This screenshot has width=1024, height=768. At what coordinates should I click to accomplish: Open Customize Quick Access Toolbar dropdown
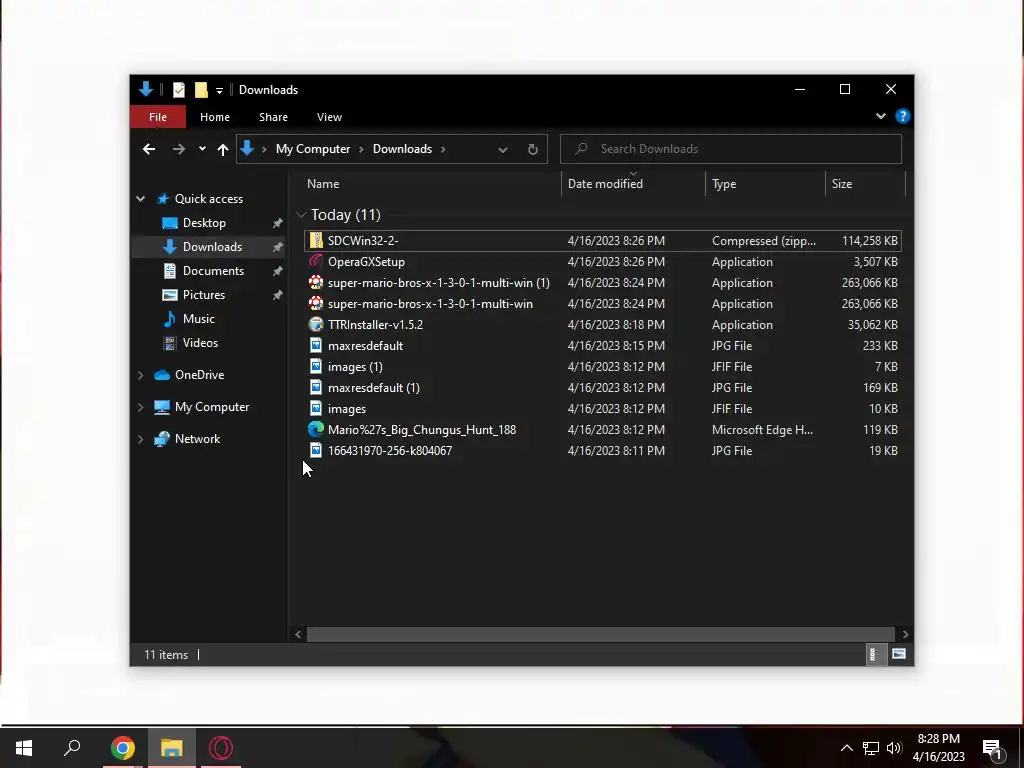(x=219, y=90)
